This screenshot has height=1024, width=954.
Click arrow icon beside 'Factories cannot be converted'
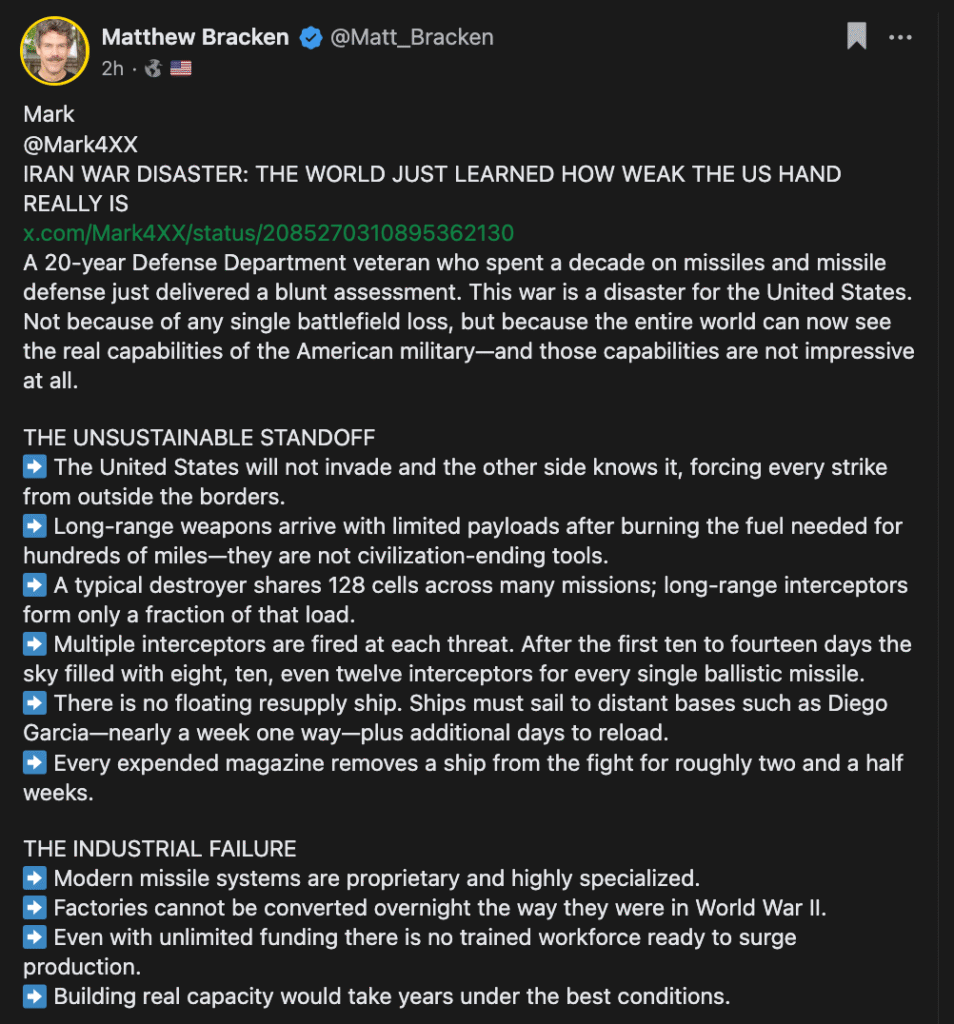click(x=35, y=907)
